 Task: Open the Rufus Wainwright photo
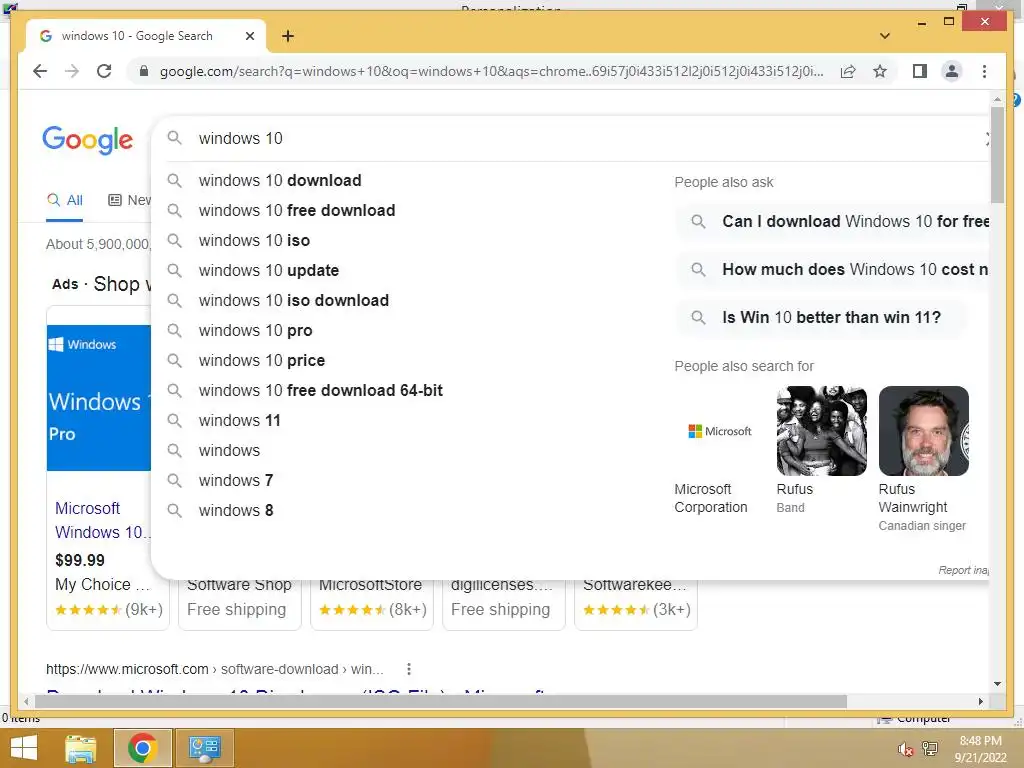pos(923,431)
